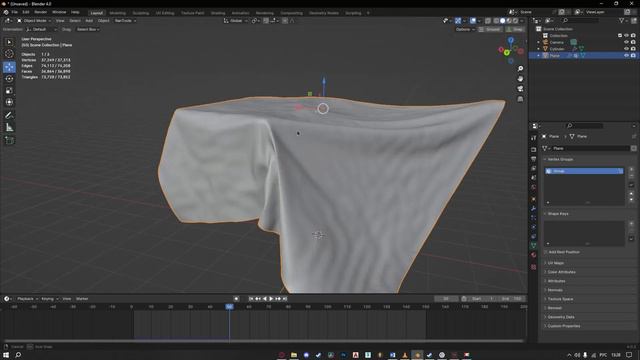This screenshot has width=640, height=360.
Task: Switch to the Shading workspace tab
Action: click(218, 13)
